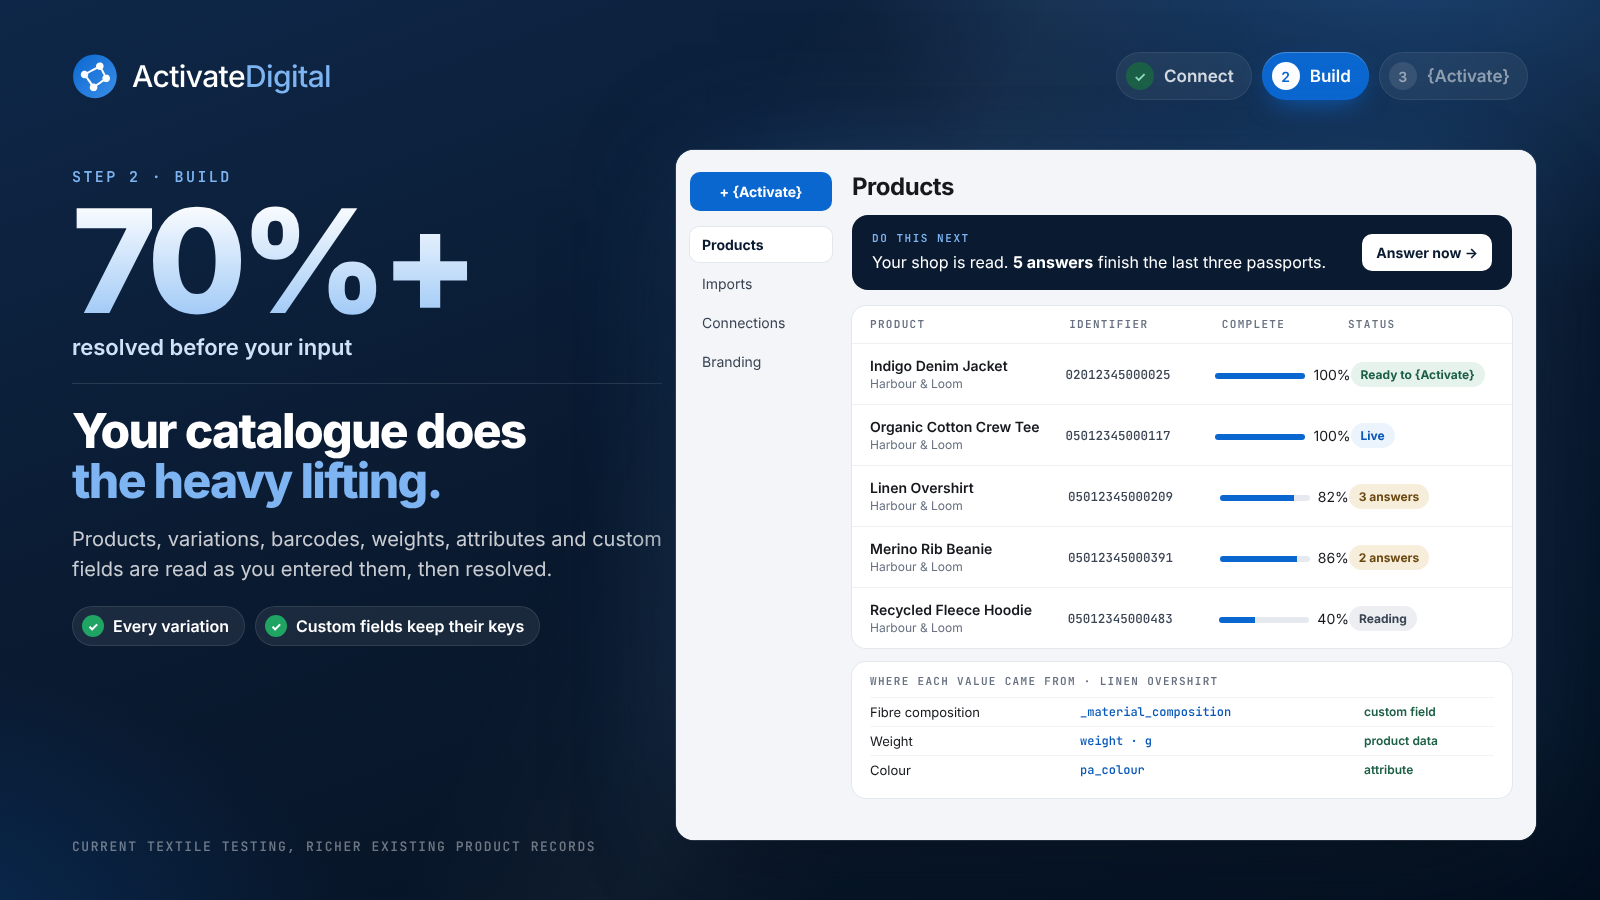Select the Linen Overshirt product name

tap(921, 488)
